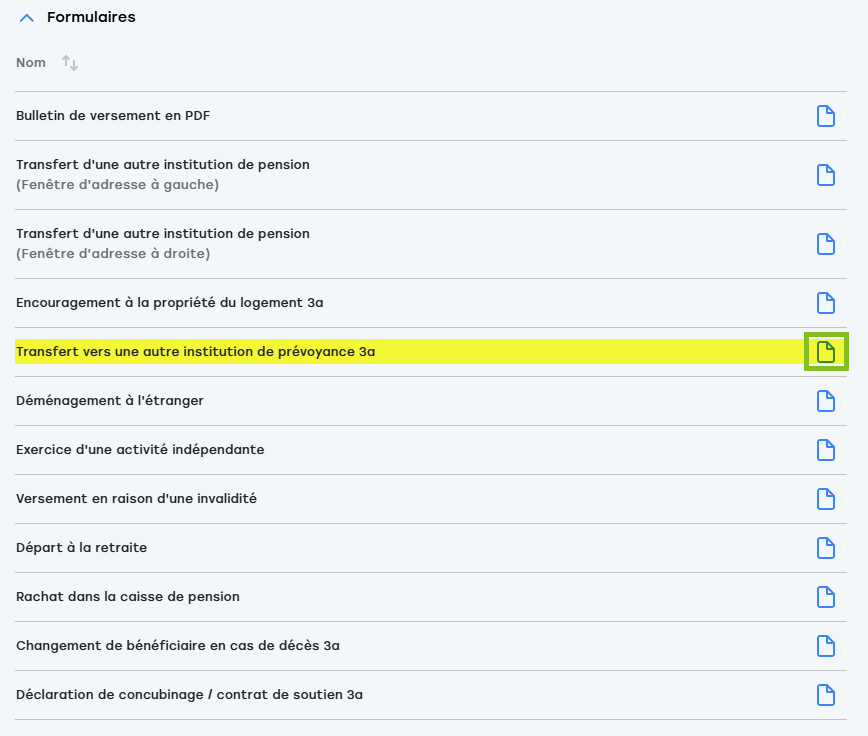Click Déclaration de concubinage / contrat de soutien 3a
Image resolution: width=868 pixels, height=736 pixels.
pyautogui.click(x=189, y=695)
